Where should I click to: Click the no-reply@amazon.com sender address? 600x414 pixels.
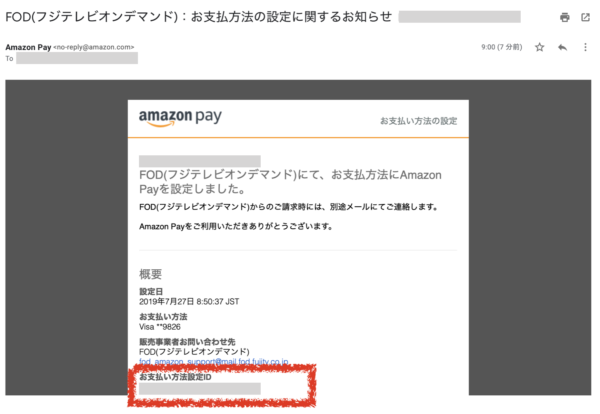tap(94, 47)
